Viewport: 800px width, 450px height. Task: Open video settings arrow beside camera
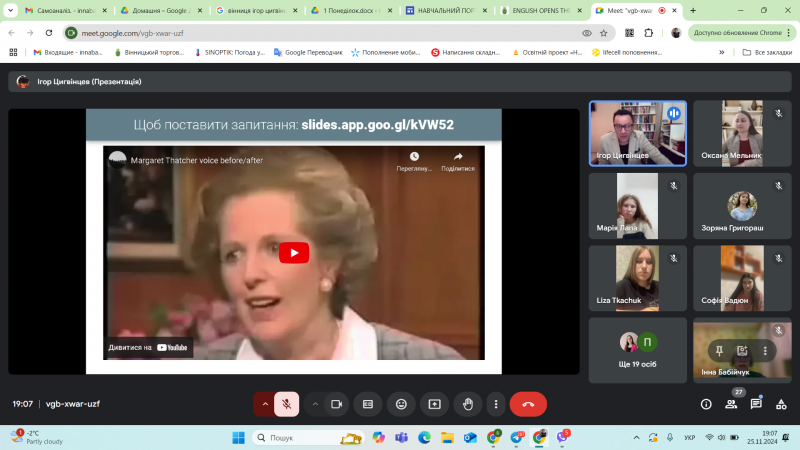click(315, 404)
